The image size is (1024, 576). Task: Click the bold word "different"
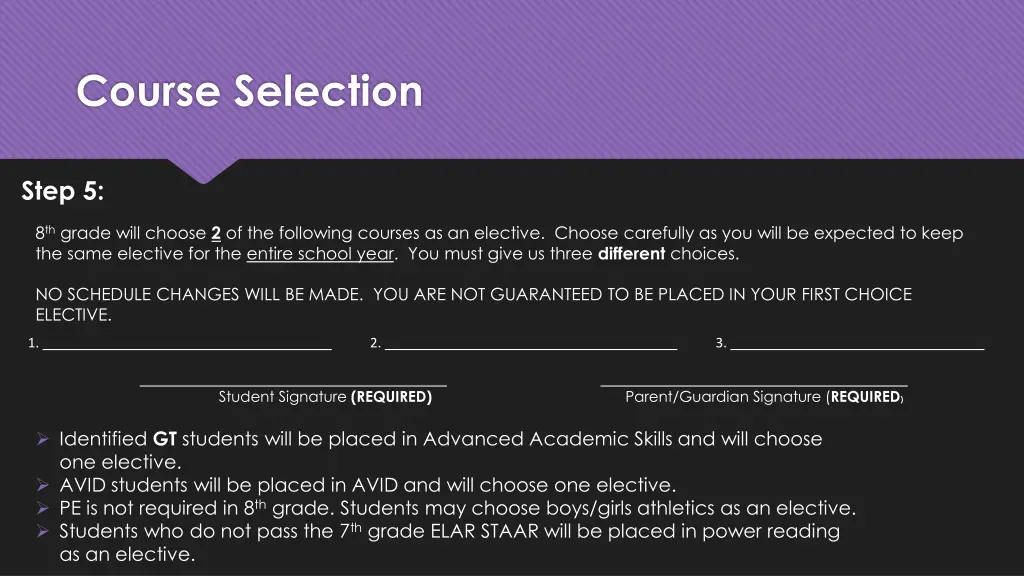pos(631,254)
